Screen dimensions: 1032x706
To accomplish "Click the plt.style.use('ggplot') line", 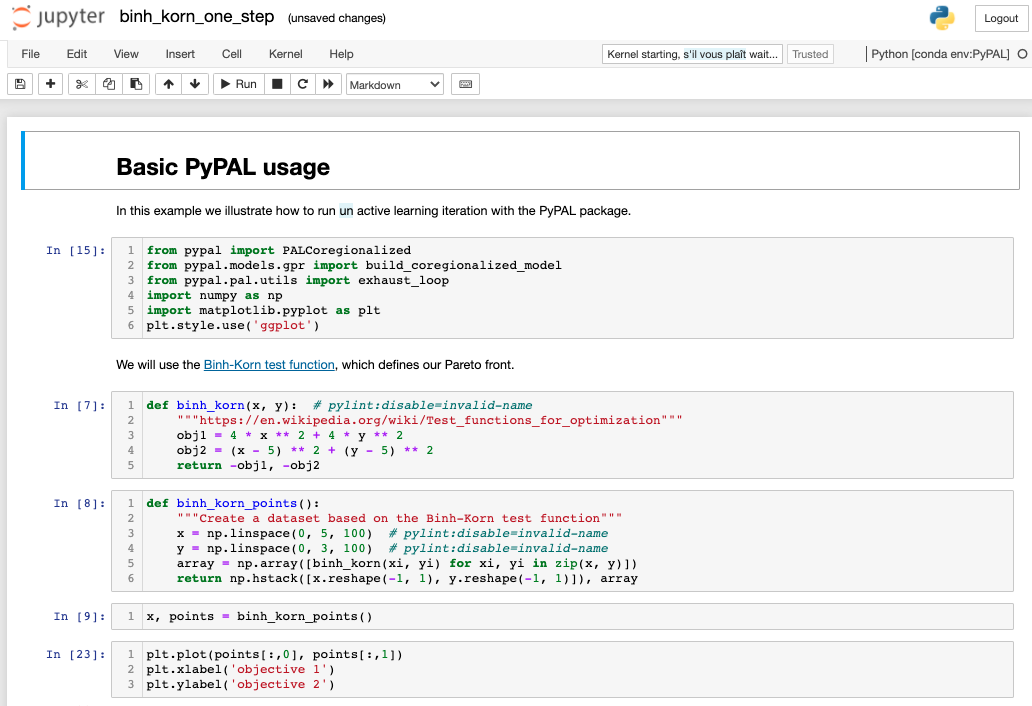I will pyautogui.click(x=233, y=325).
